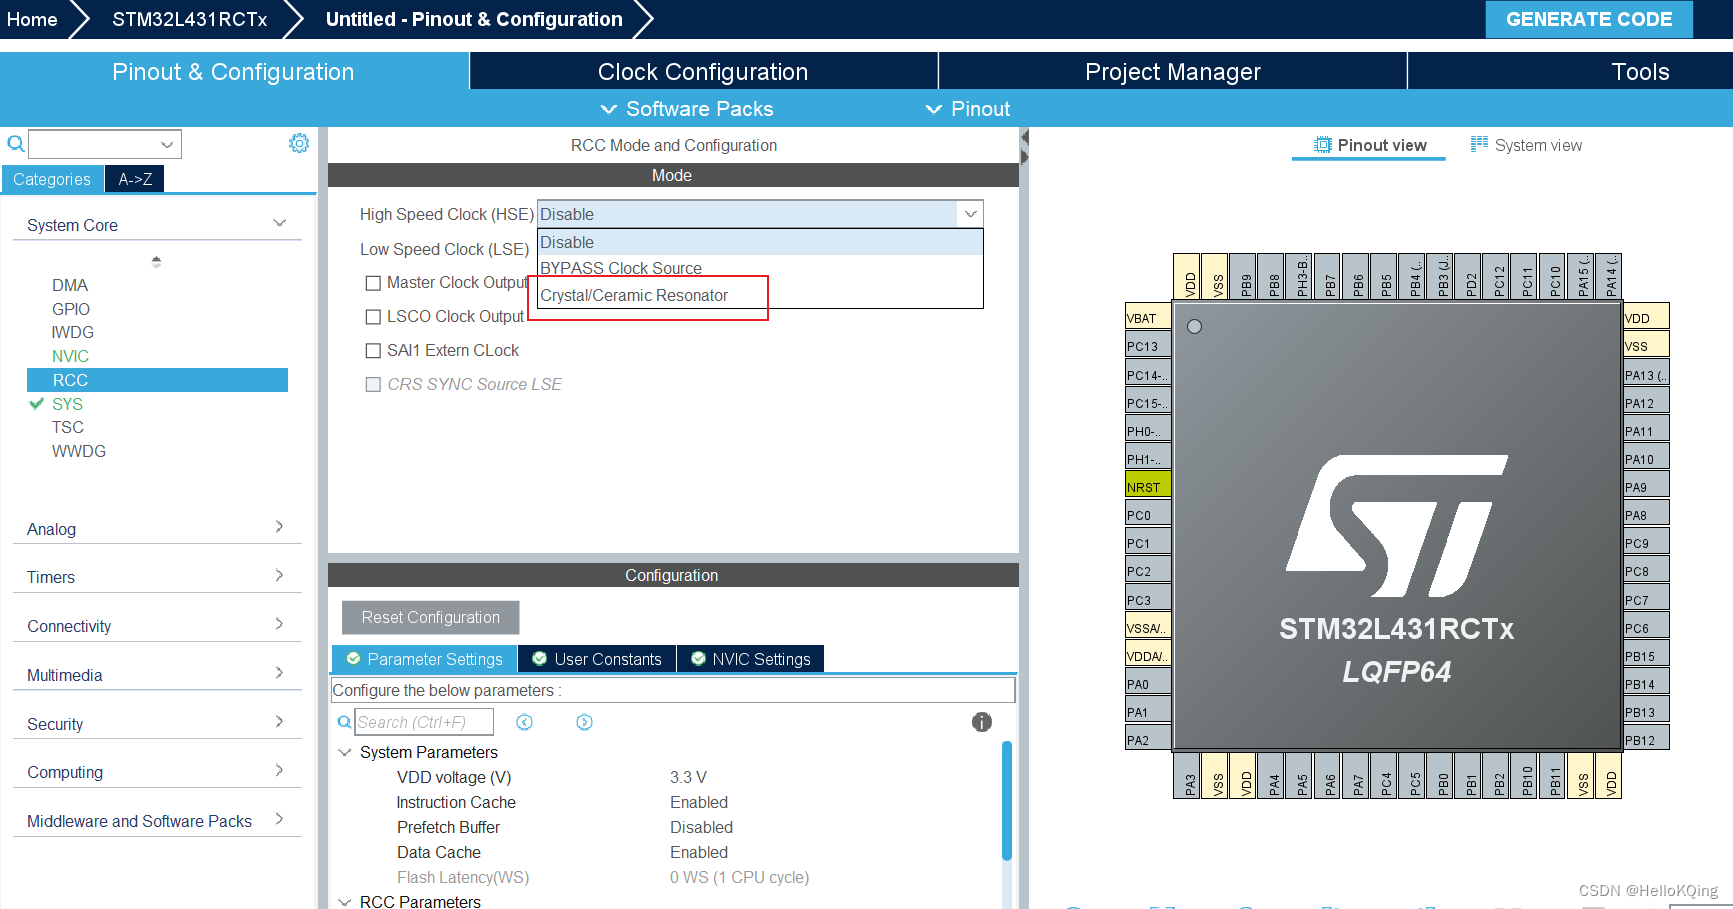Click the Reset Configuration button
The height and width of the screenshot is (909, 1733).
click(x=430, y=617)
